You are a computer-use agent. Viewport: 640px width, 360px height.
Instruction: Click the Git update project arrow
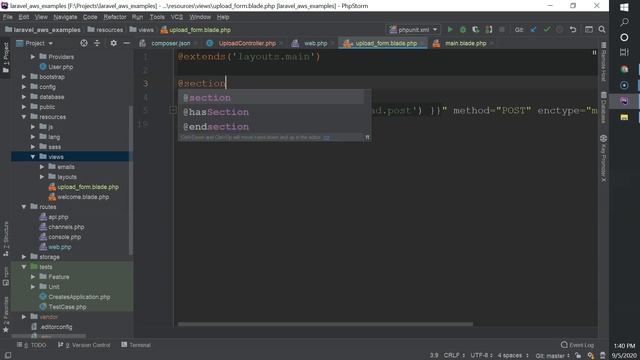coord(533,29)
